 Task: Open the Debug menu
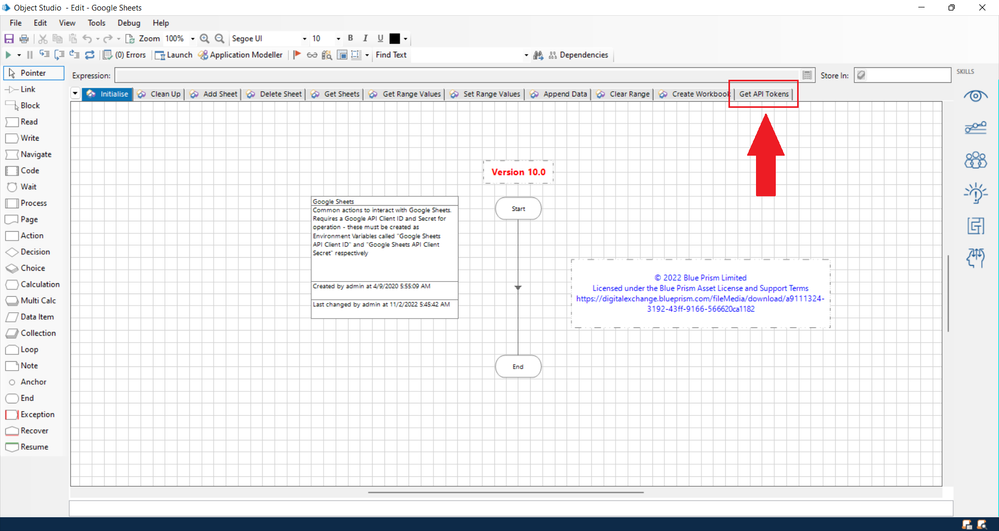tap(129, 22)
